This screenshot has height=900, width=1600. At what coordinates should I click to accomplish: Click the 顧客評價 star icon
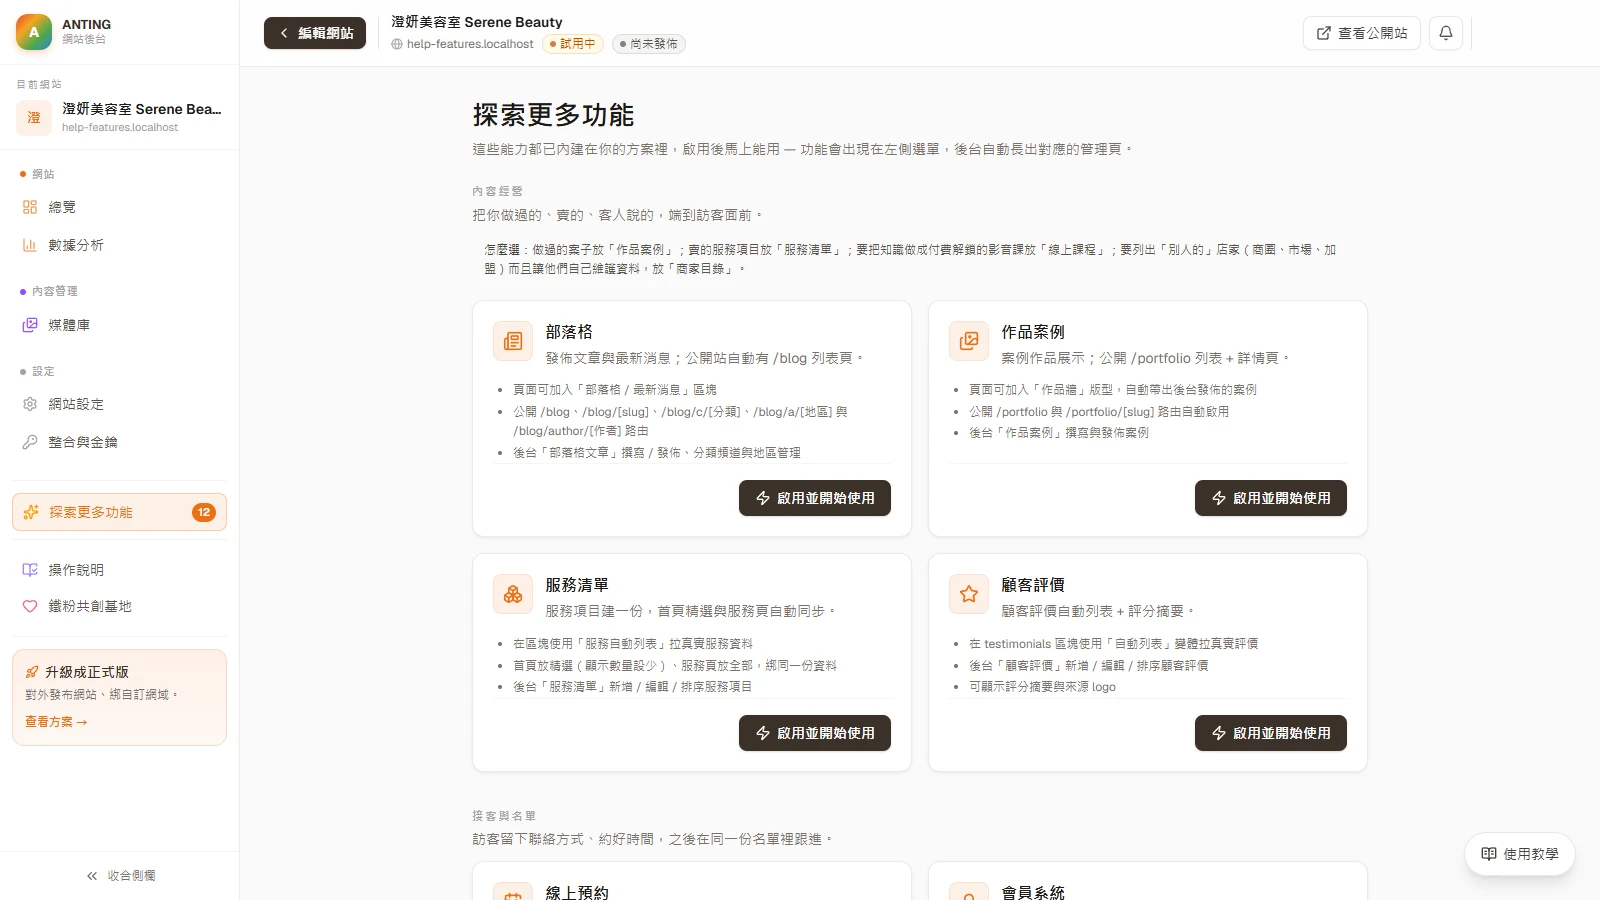pyautogui.click(x=969, y=594)
